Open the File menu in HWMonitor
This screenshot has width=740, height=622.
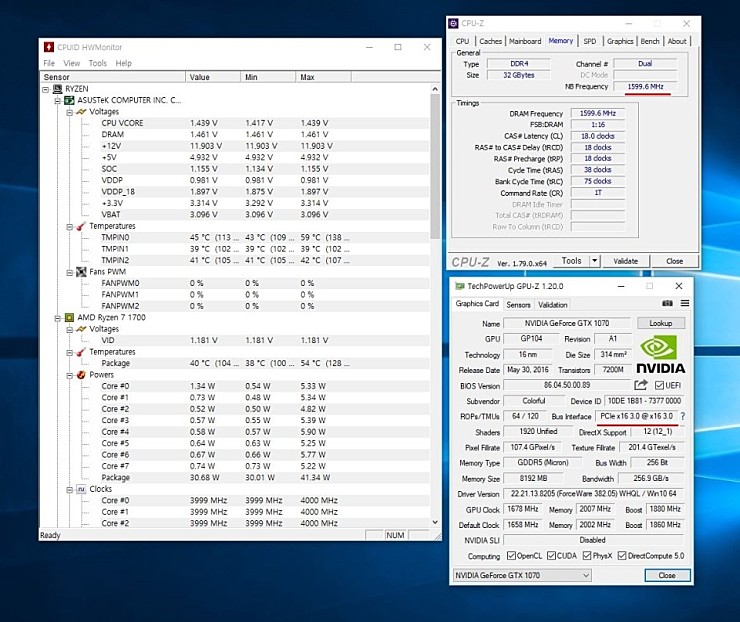(x=49, y=63)
